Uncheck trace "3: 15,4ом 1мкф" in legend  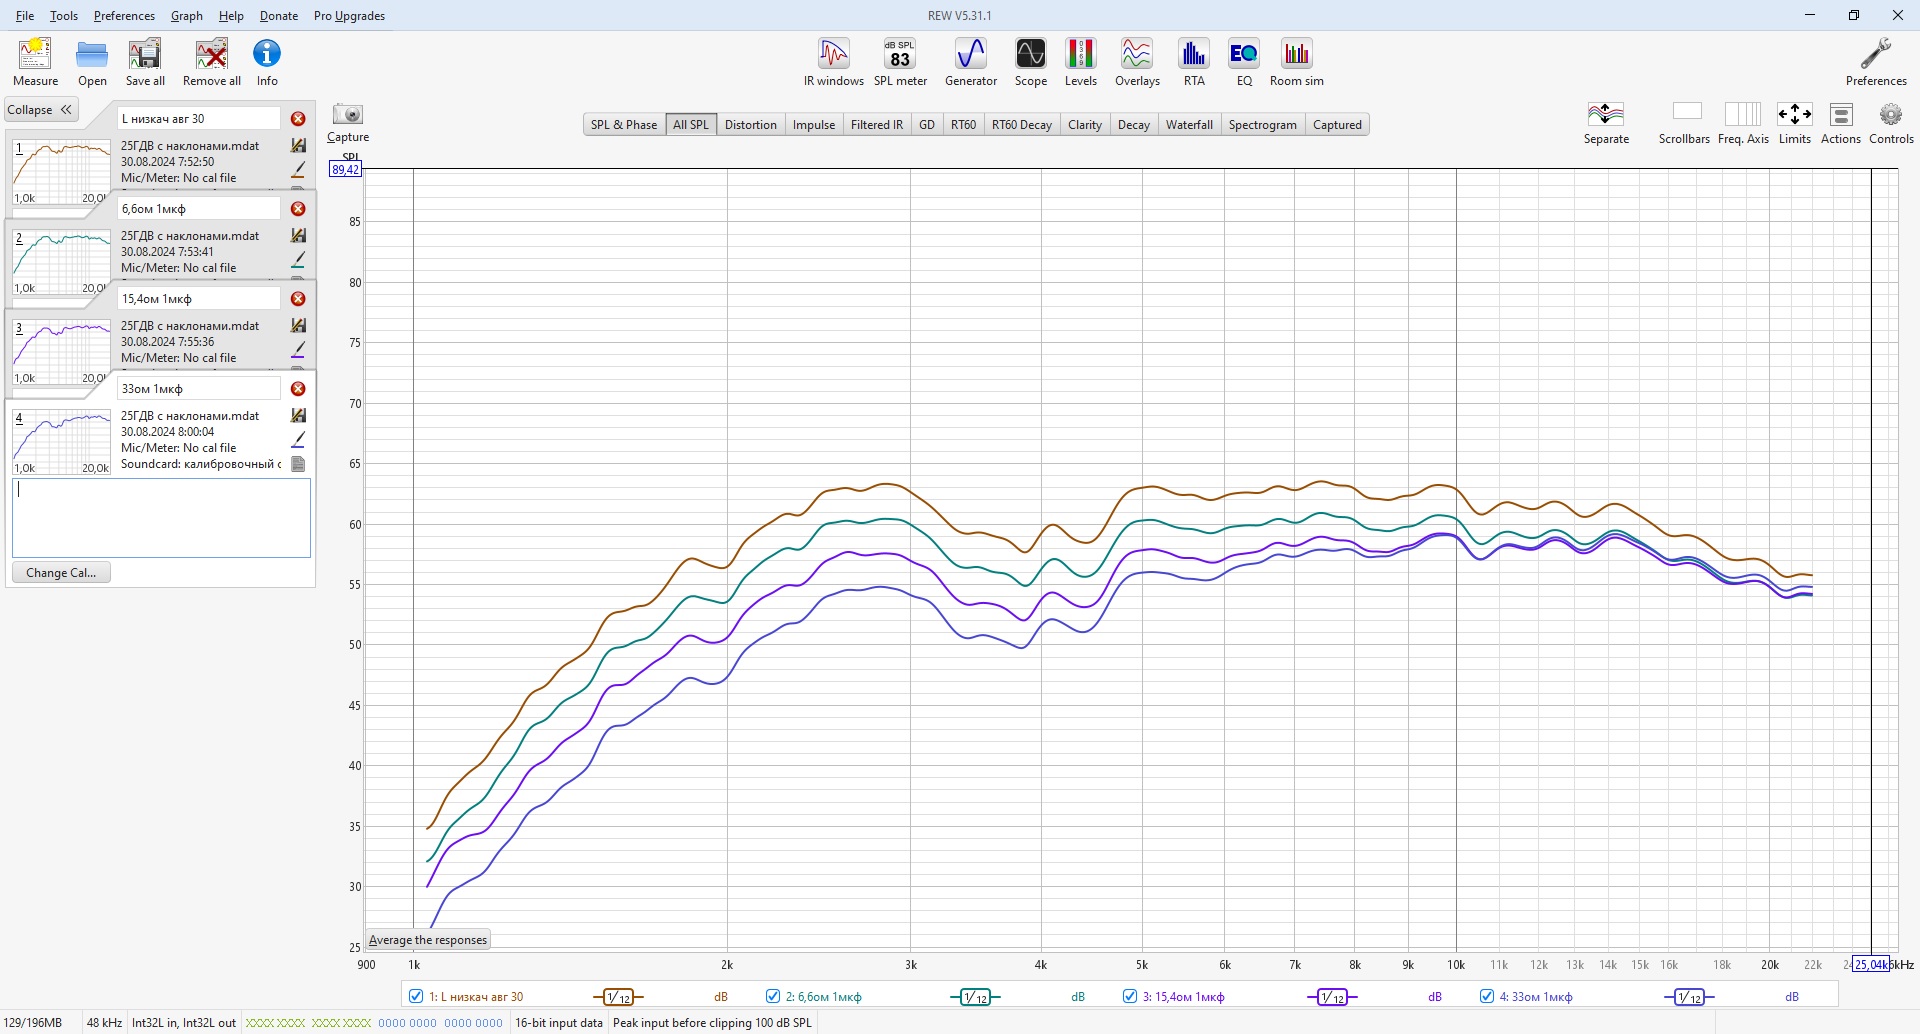(x=1130, y=996)
